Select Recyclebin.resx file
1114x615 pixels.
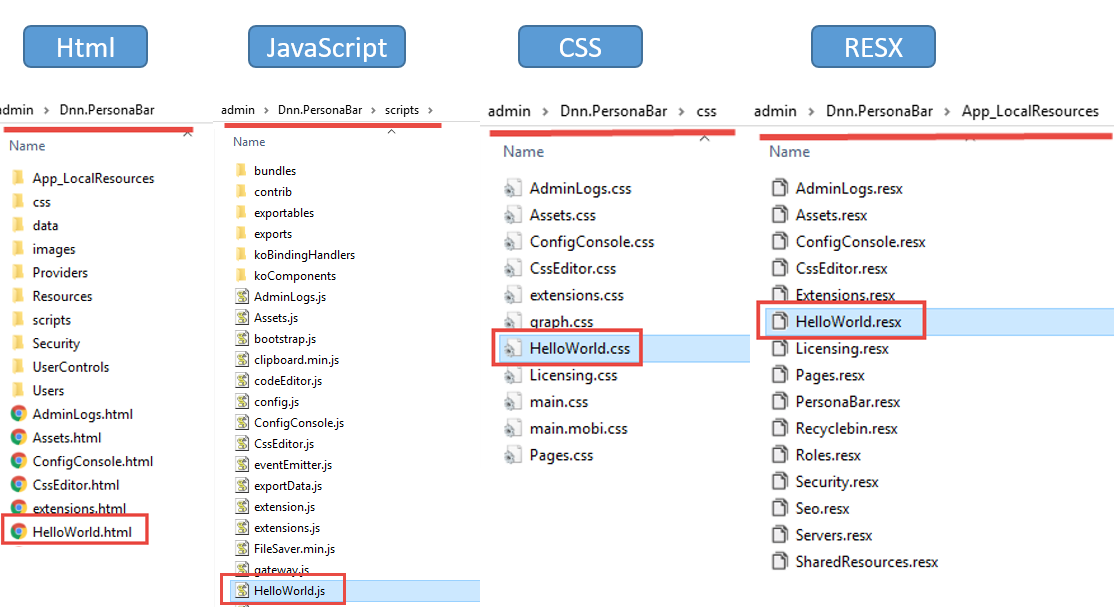pos(846,428)
